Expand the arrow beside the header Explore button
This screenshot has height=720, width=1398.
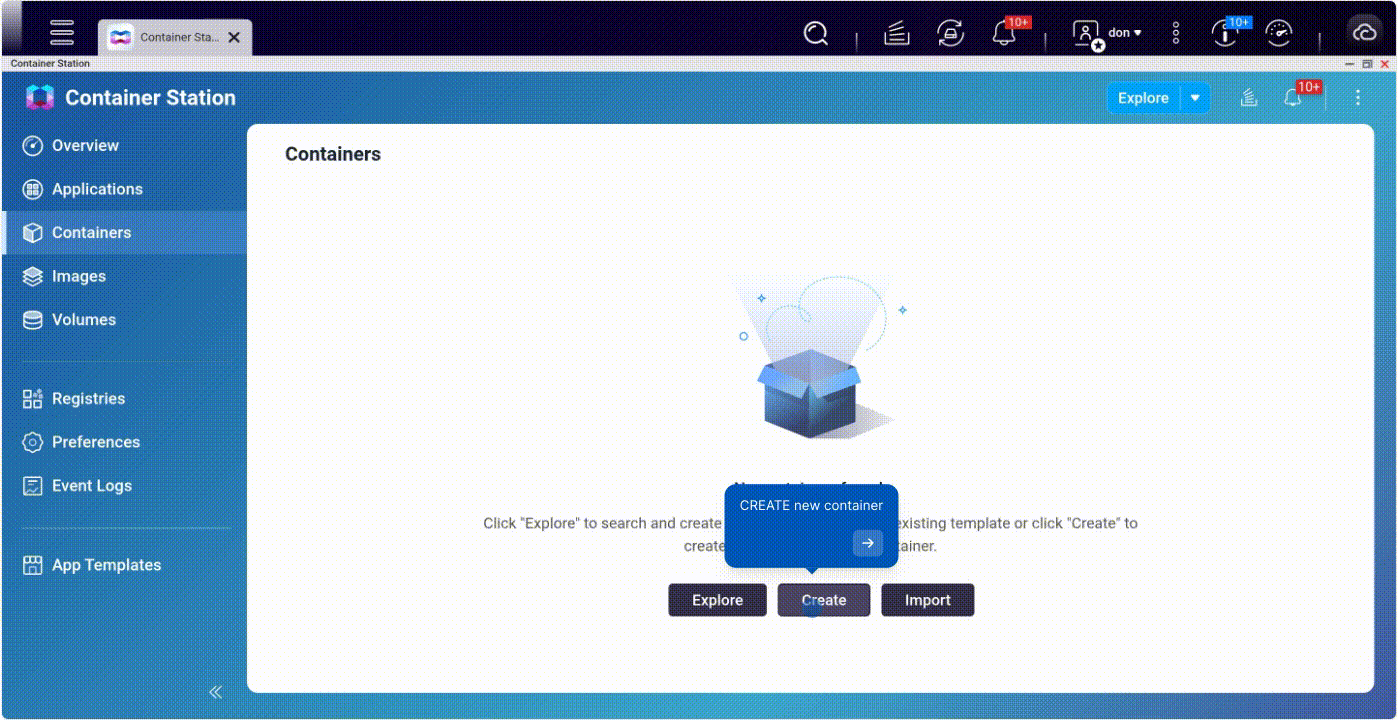point(1195,98)
